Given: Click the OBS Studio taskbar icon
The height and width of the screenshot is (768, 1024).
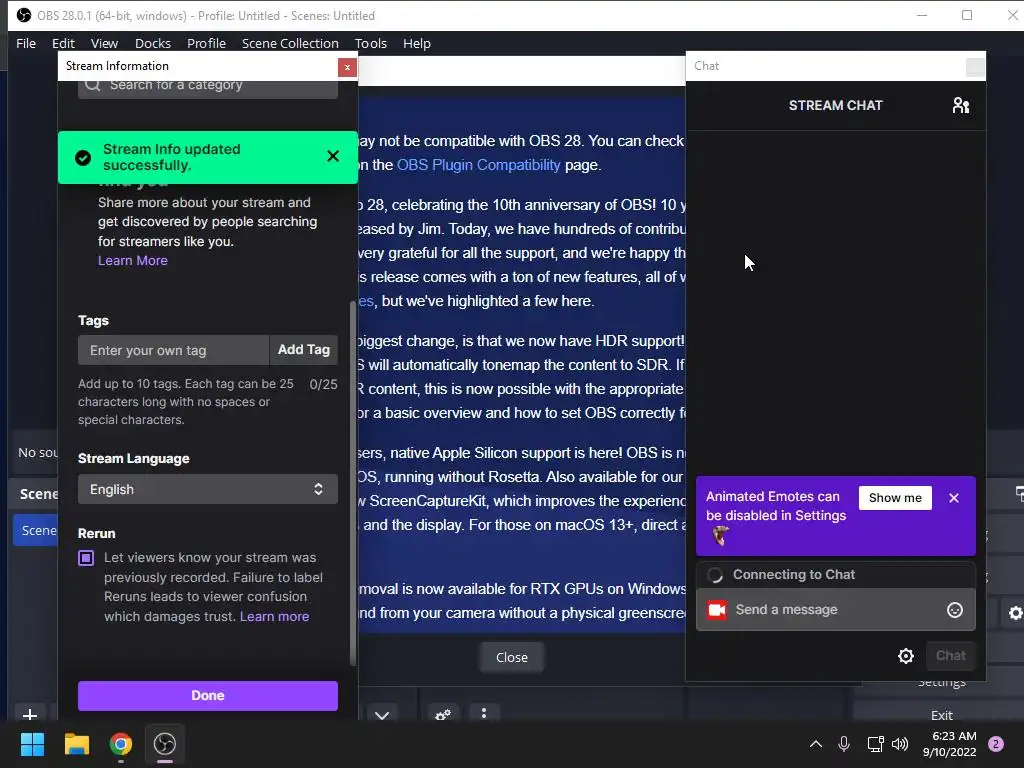Looking at the screenshot, I should (165, 744).
